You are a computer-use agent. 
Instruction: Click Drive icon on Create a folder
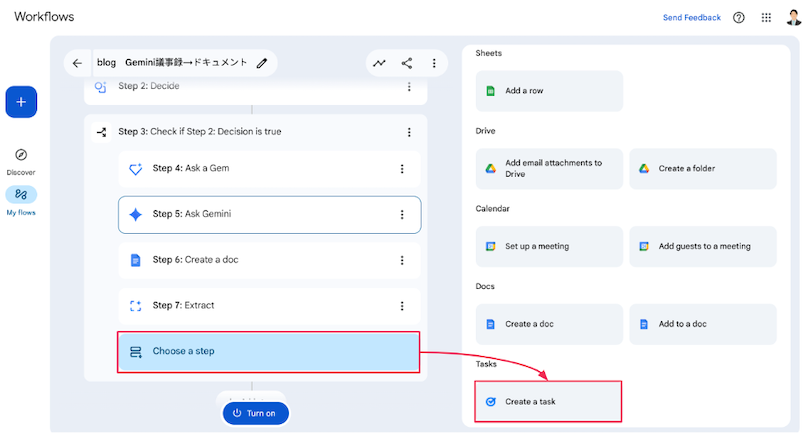(644, 168)
